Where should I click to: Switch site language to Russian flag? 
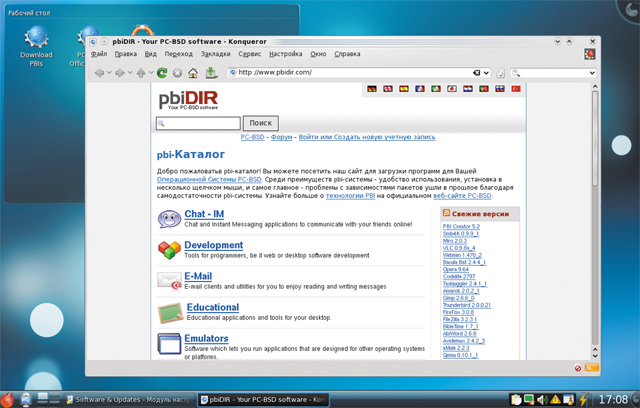tap(500, 89)
